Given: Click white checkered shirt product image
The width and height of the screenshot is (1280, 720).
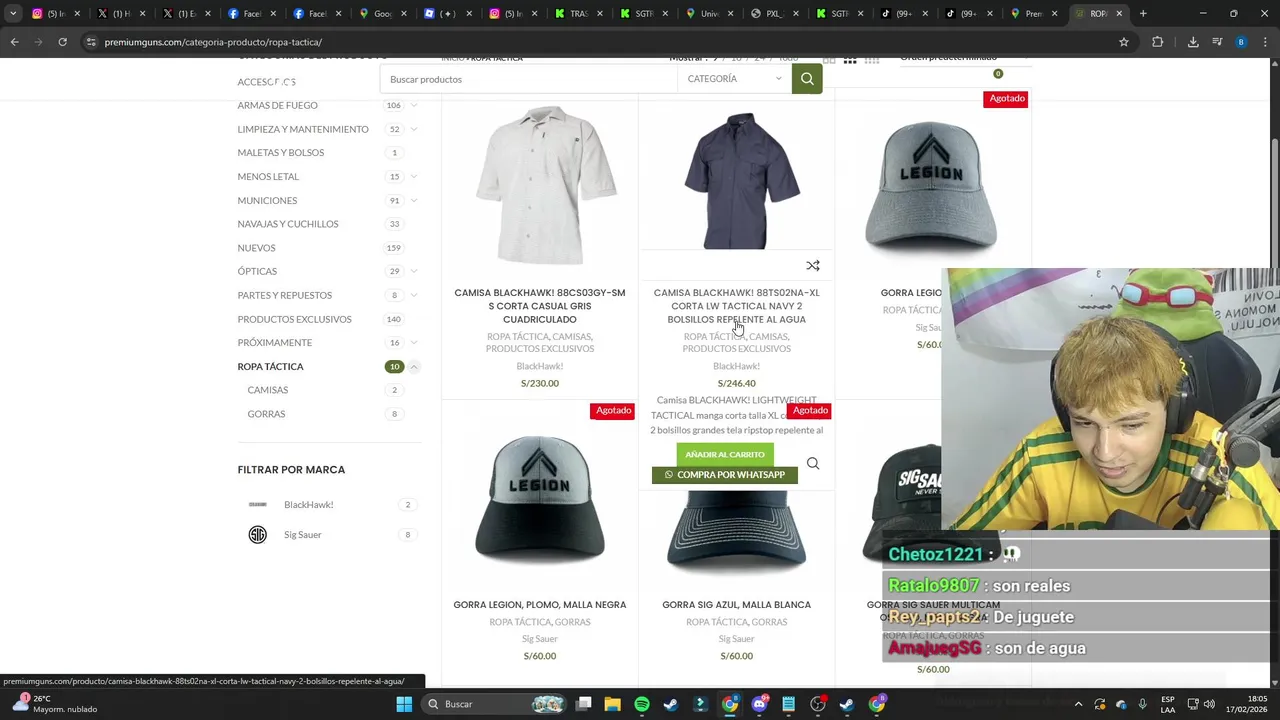Looking at the screenshot, I should [545, 185].
